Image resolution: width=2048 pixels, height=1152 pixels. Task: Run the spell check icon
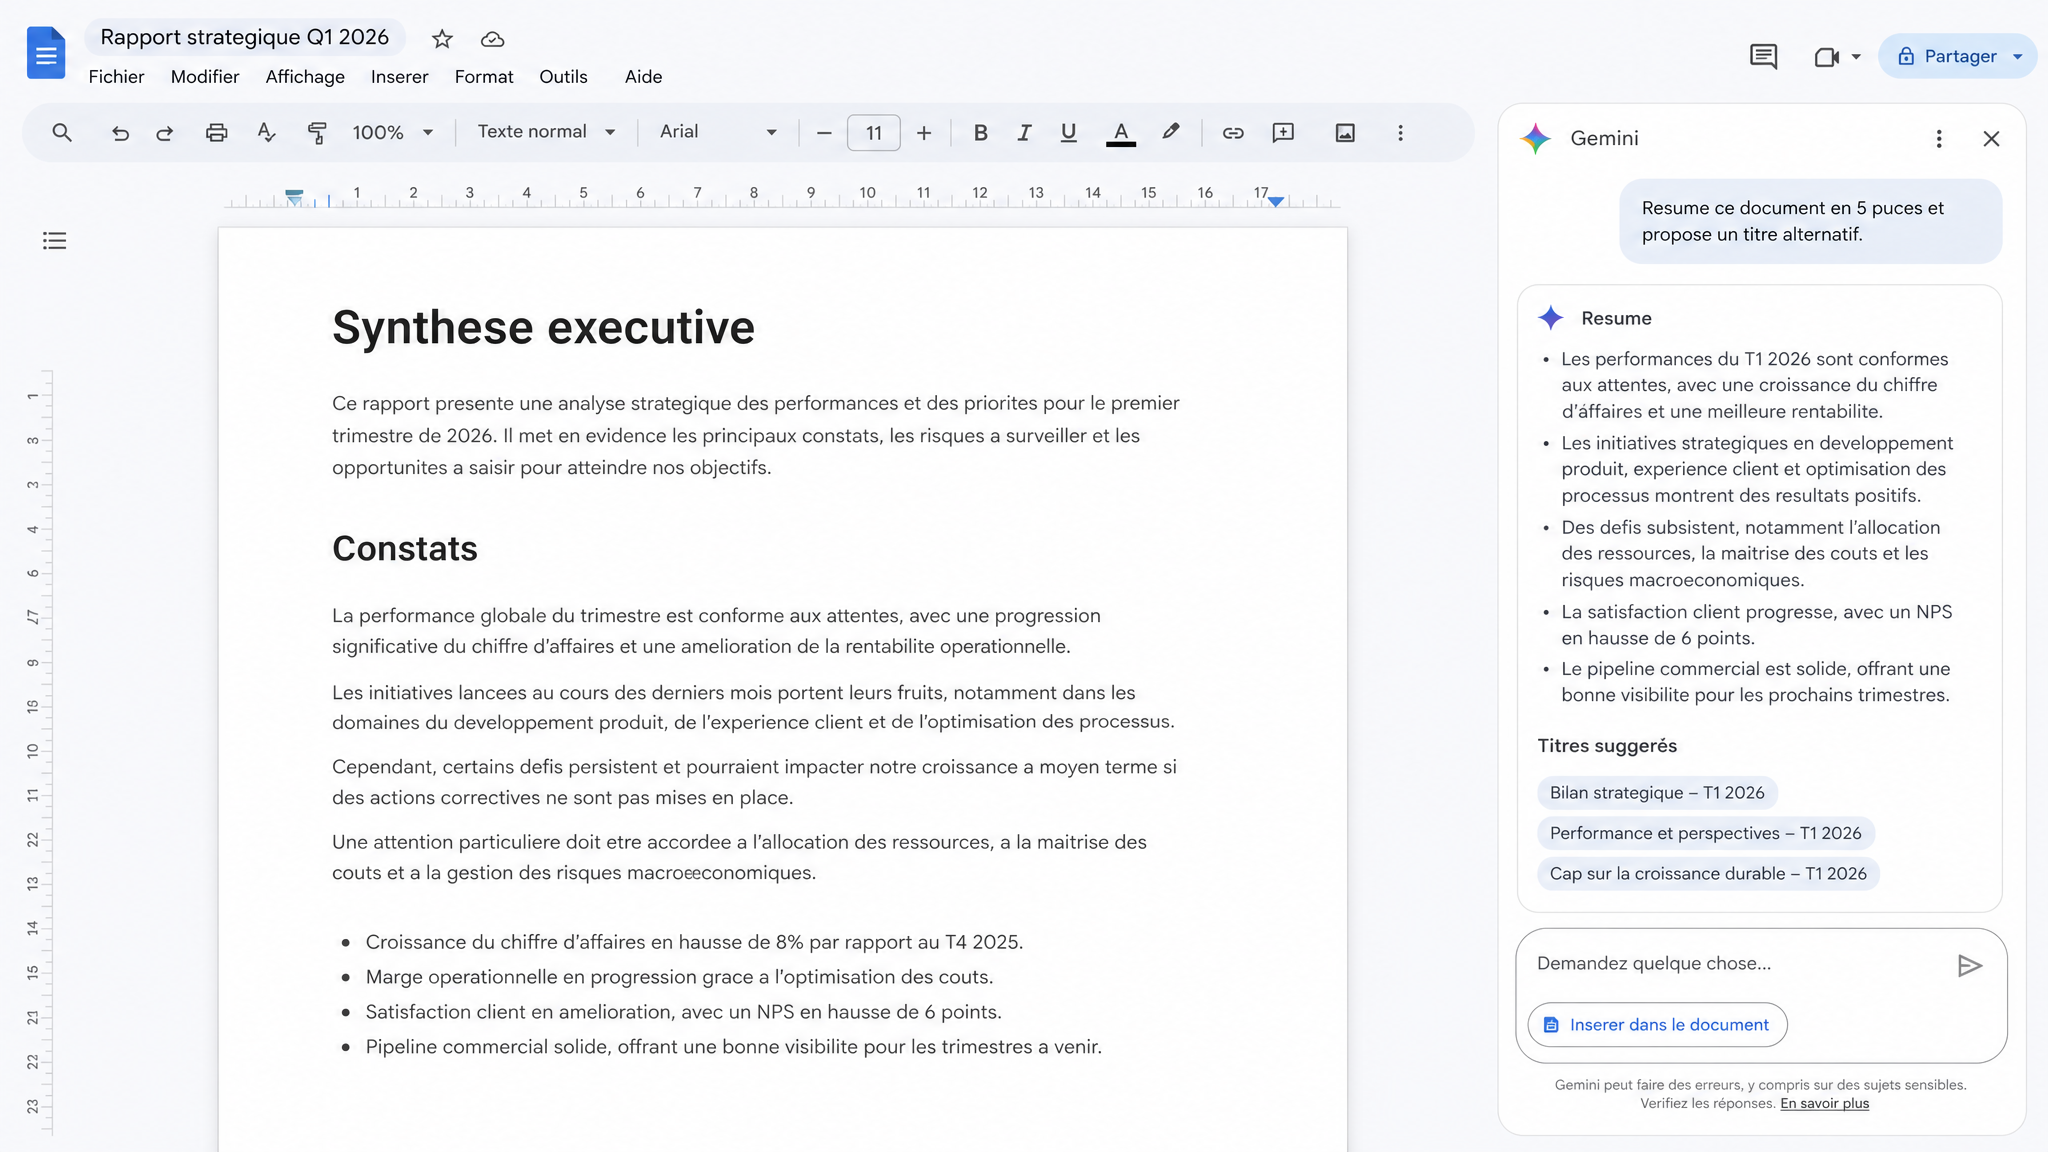point(266,132)
